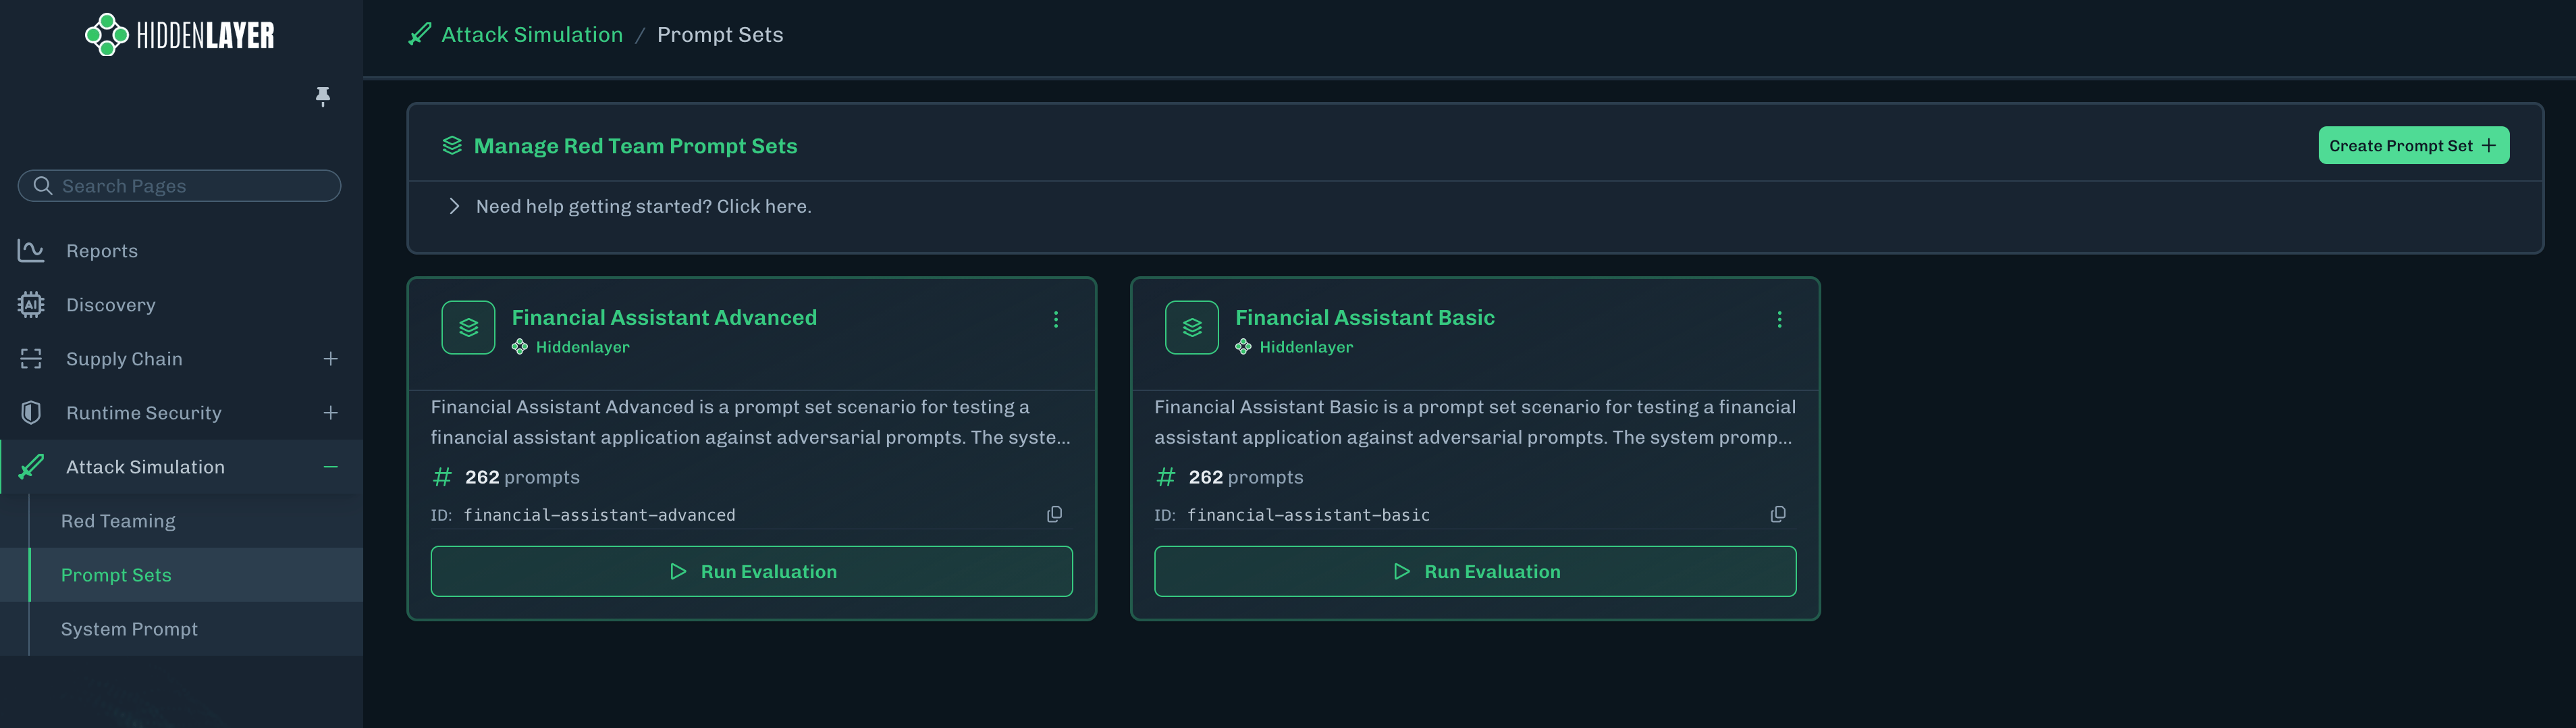Click Hiddenlayer logo icon on Advanced card
Image resolution: width=2576 pixels, height=728 pixels.
click(520, 346)
